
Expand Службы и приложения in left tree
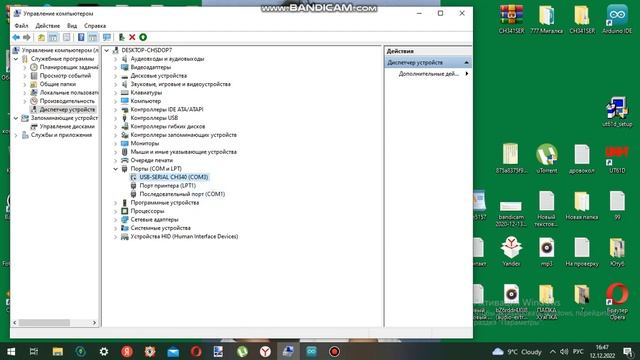16,135
